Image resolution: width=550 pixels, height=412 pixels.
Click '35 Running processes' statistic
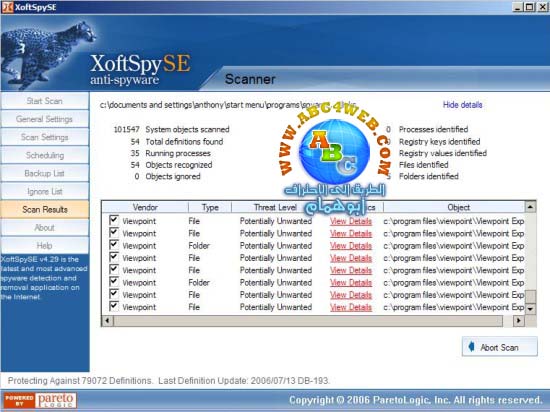[x=170, y=153]
